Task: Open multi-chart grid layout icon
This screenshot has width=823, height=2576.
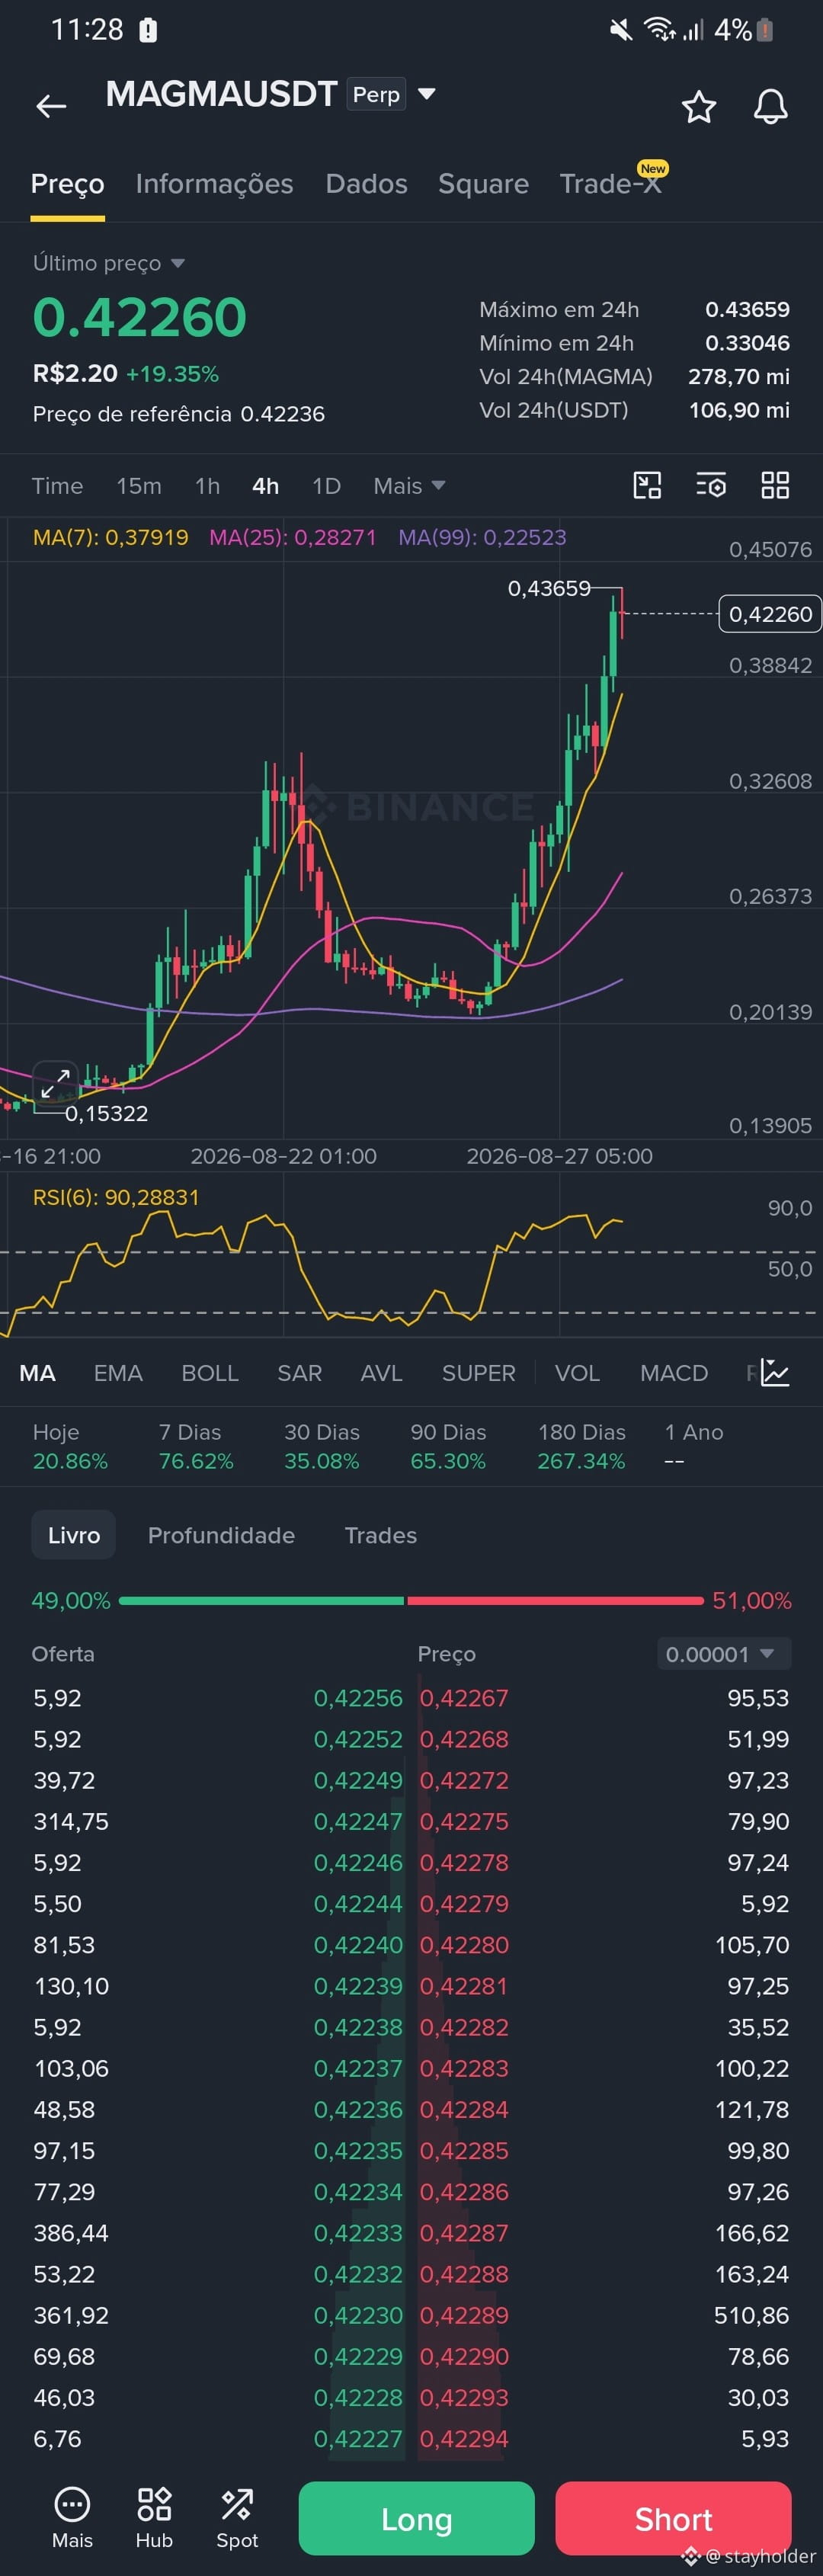Action: click(775, 485)
